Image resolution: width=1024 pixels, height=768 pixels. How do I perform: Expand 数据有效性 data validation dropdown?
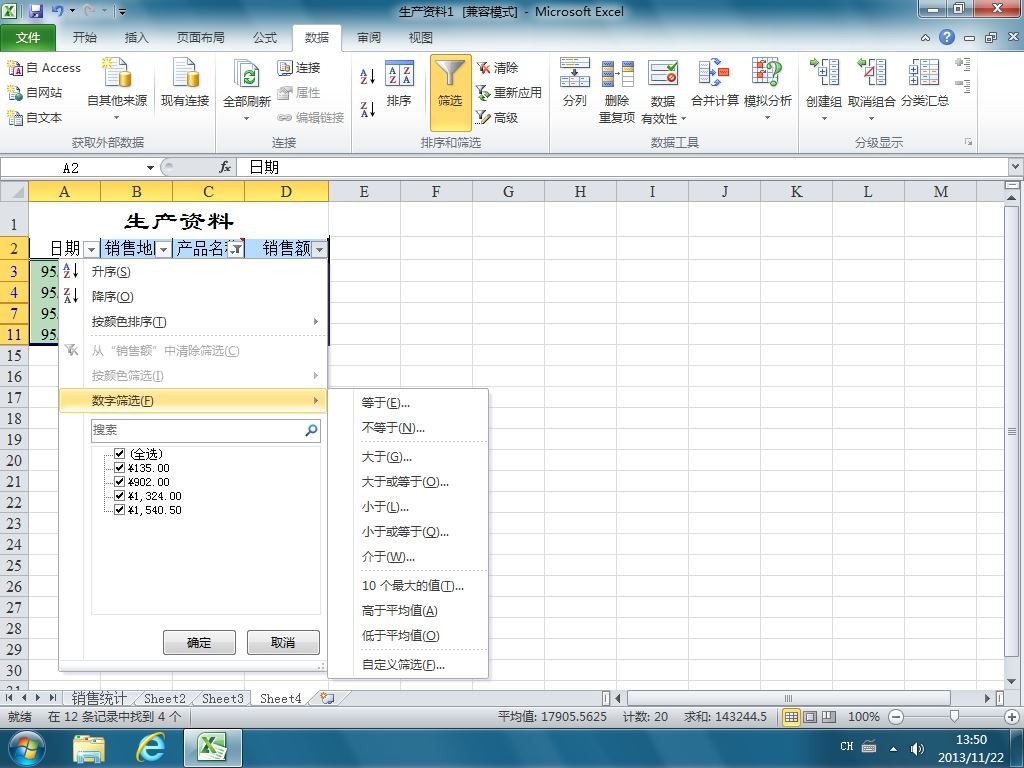683,119
